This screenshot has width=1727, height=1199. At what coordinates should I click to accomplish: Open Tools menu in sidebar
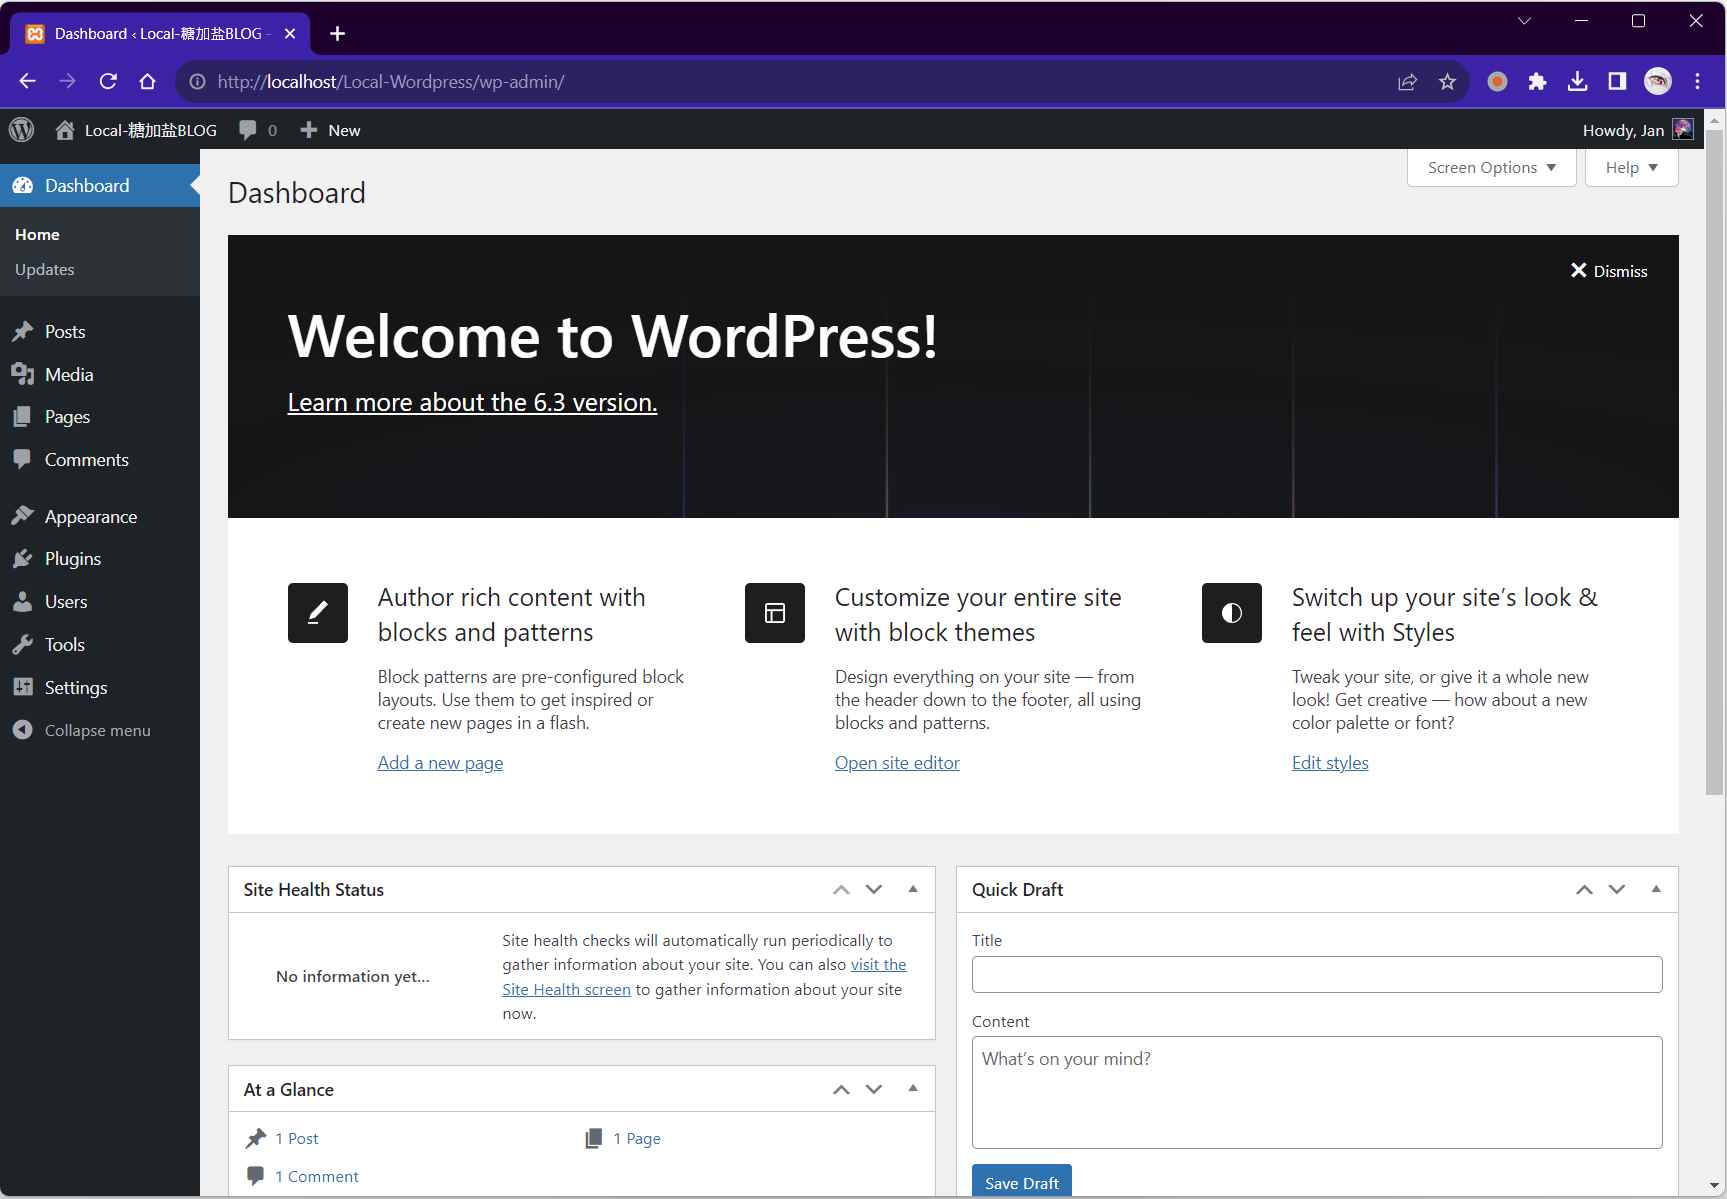tap(64, 644)
